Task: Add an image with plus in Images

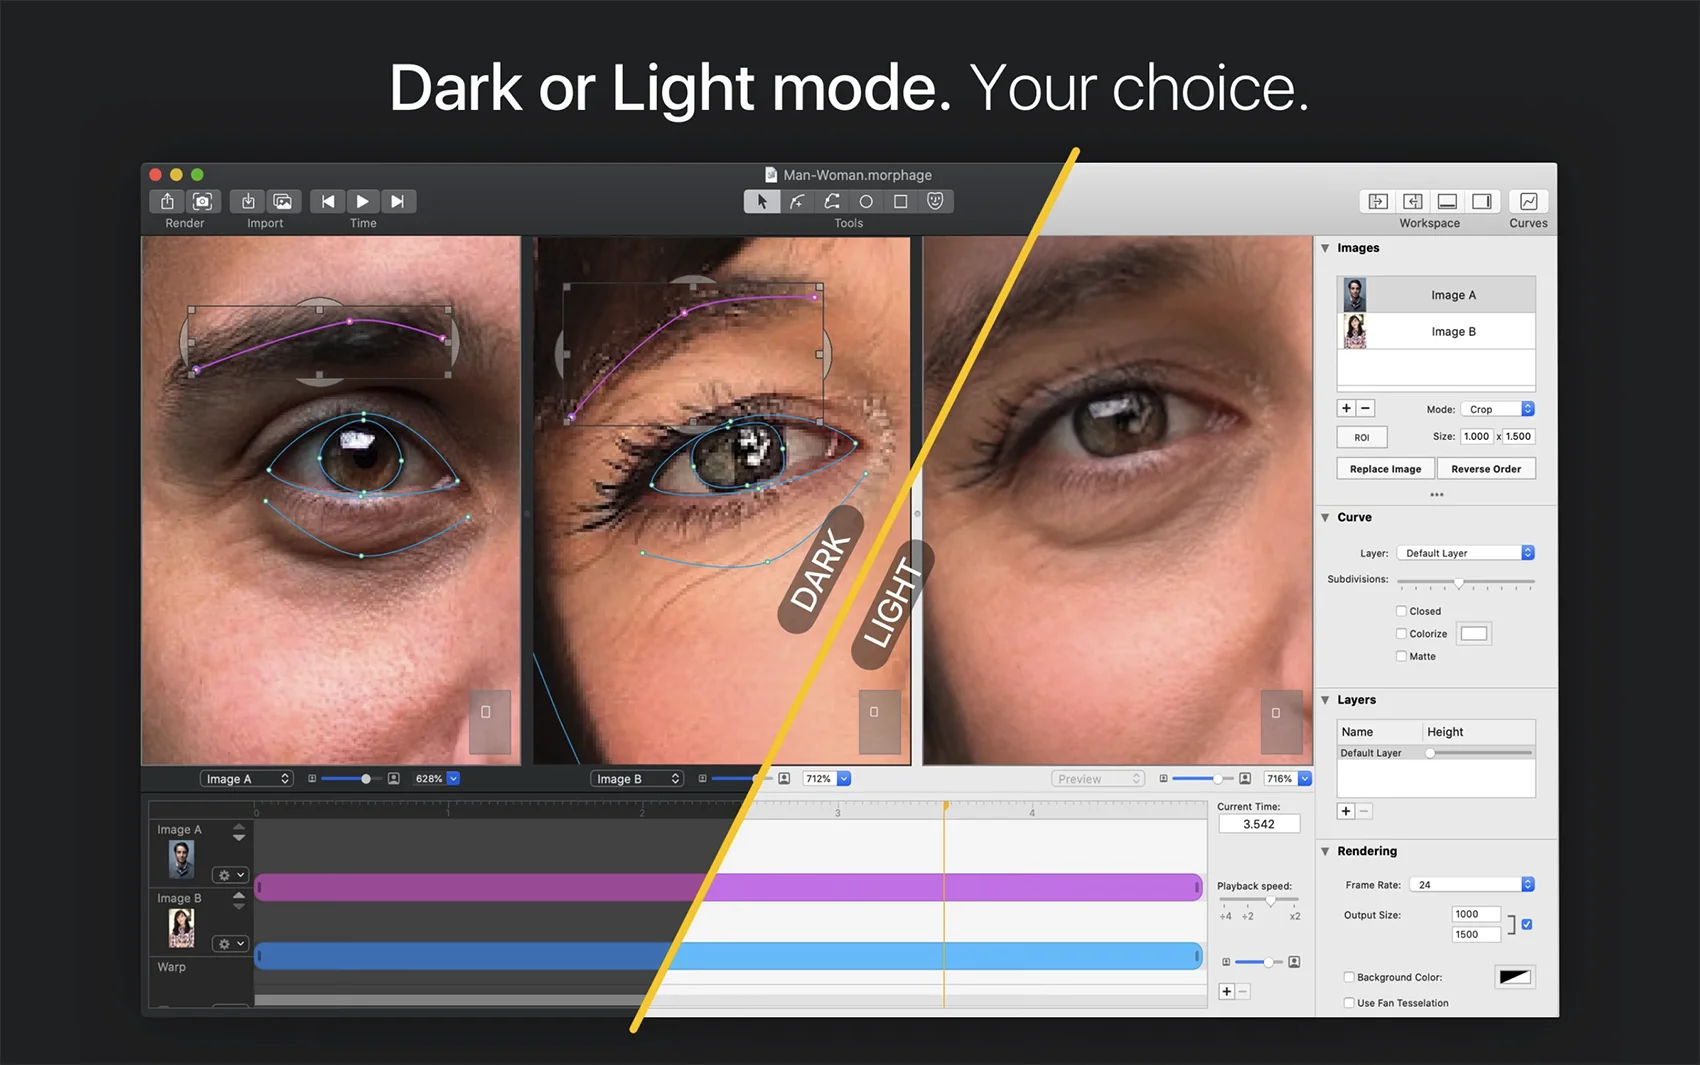Action: point(1346,408)
